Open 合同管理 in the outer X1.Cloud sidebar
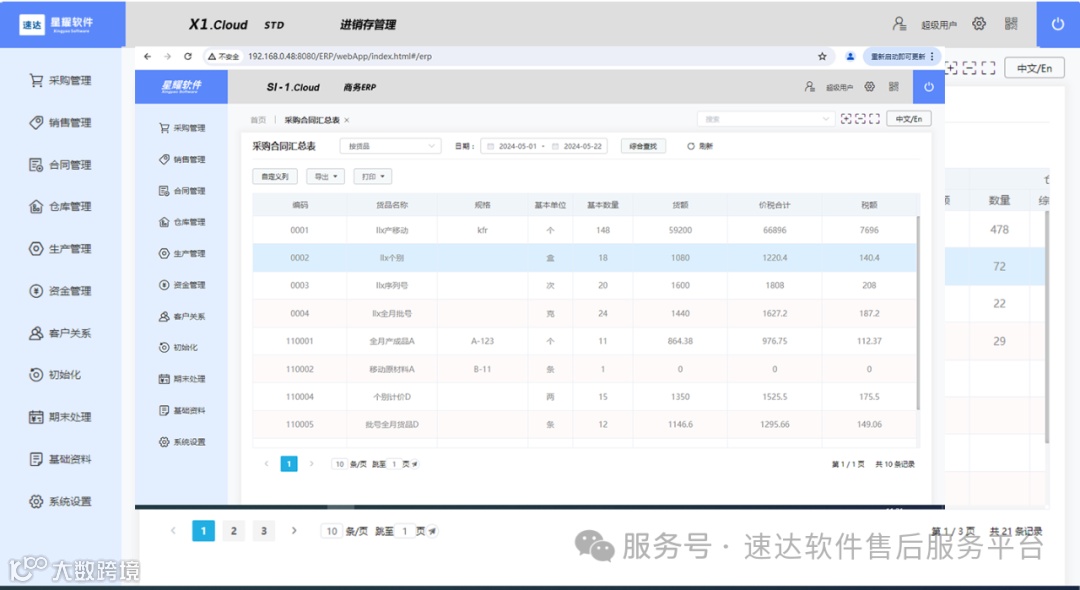This screenshot has width=1080, height=590. [61, 165]
